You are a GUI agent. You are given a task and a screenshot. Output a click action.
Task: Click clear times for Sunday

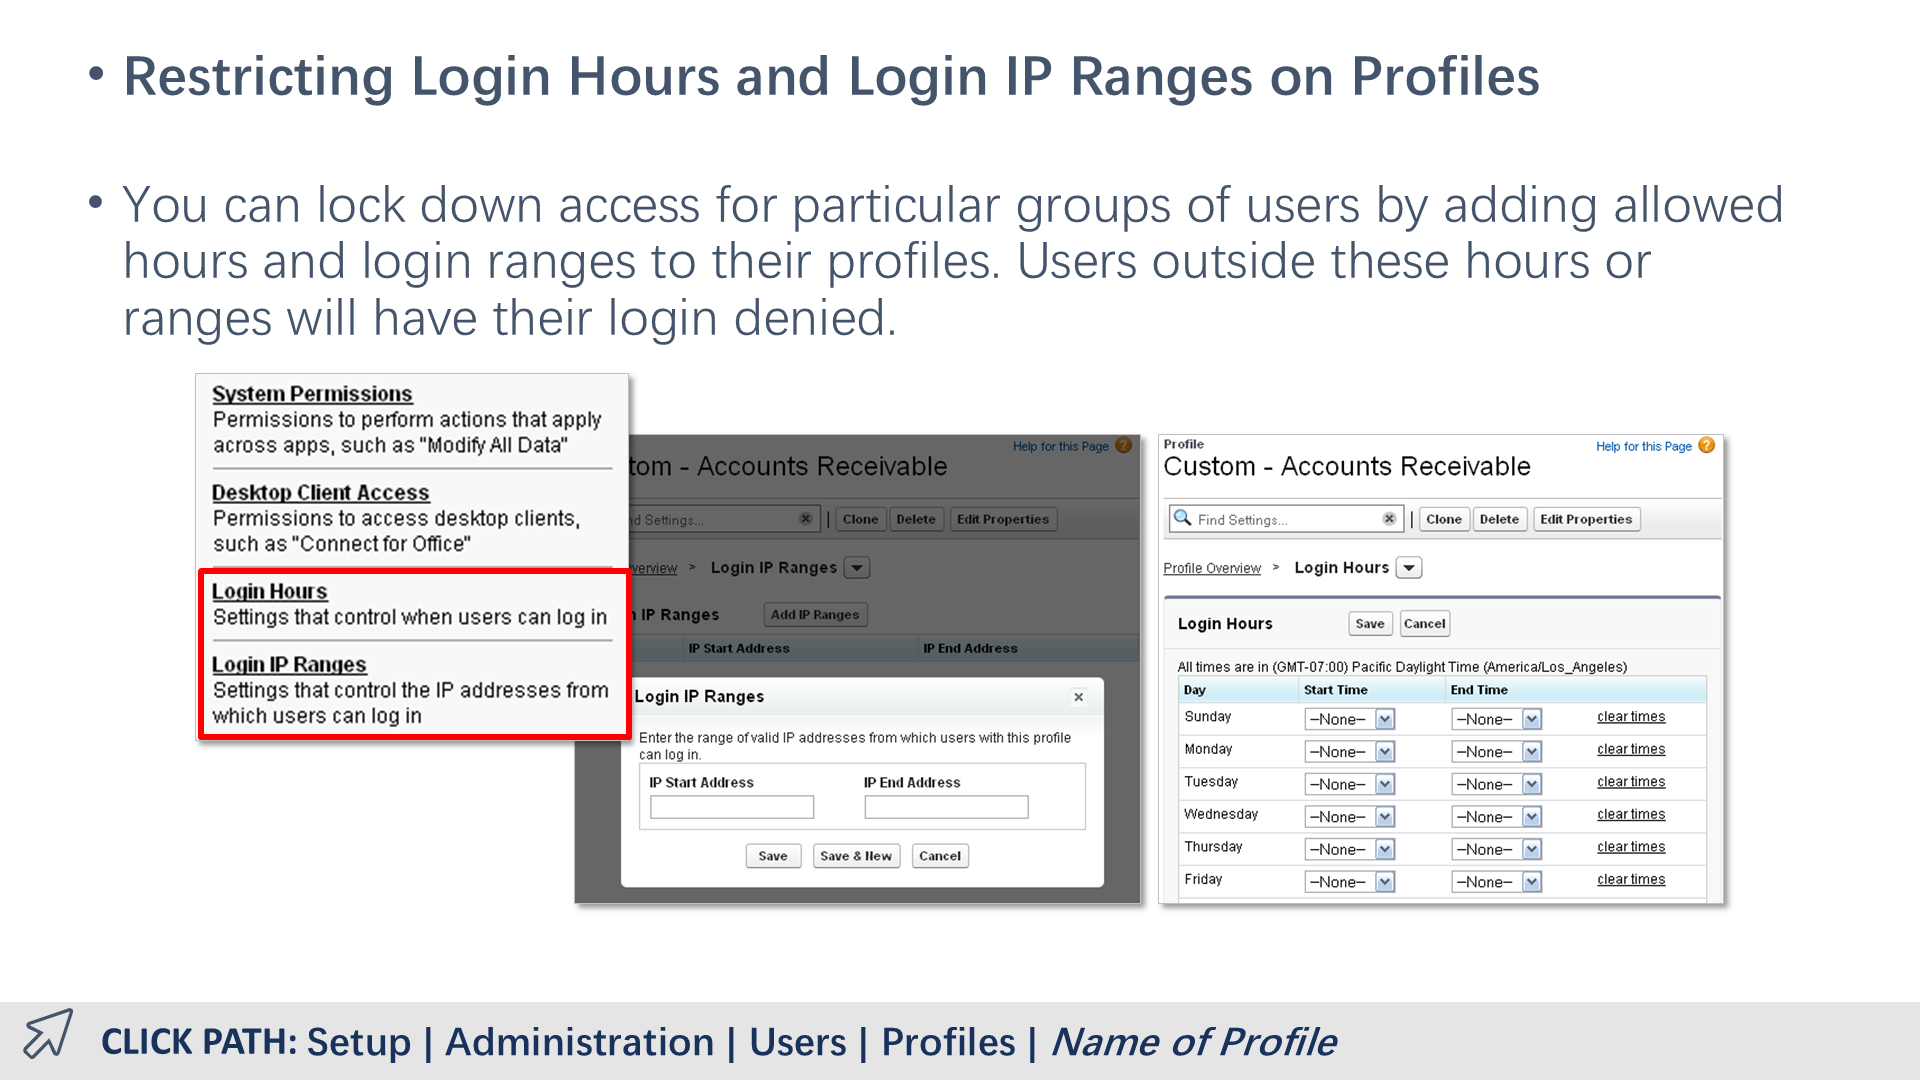point(1631,717)
